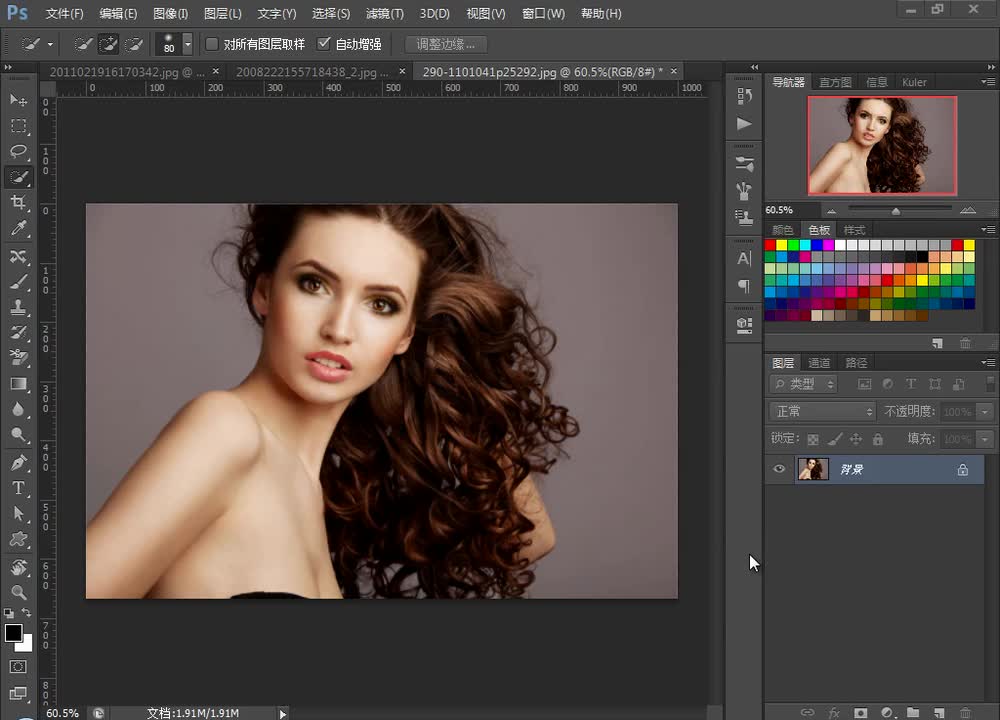The width and height of the screenshot is (1000, 720).
Task: Open the 正常 blend mode dropdown
Action: pos(822,411)
